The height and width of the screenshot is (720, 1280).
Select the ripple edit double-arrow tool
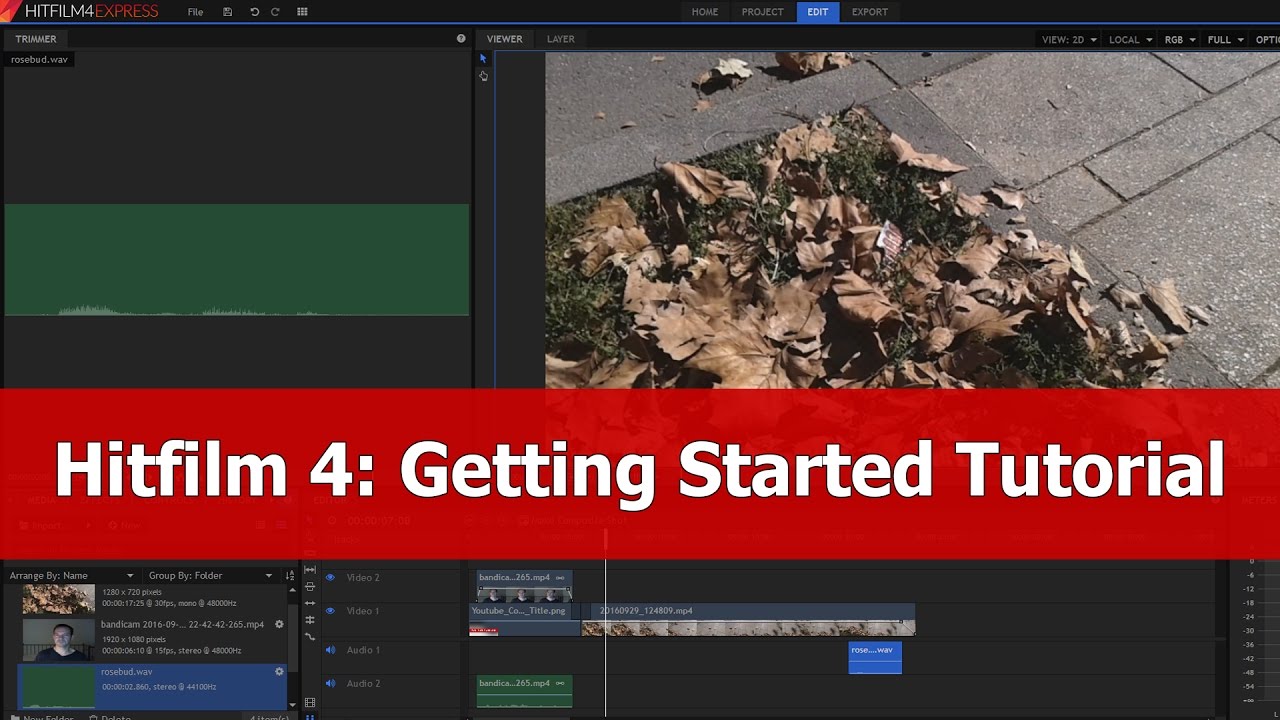tap(310, 603)
